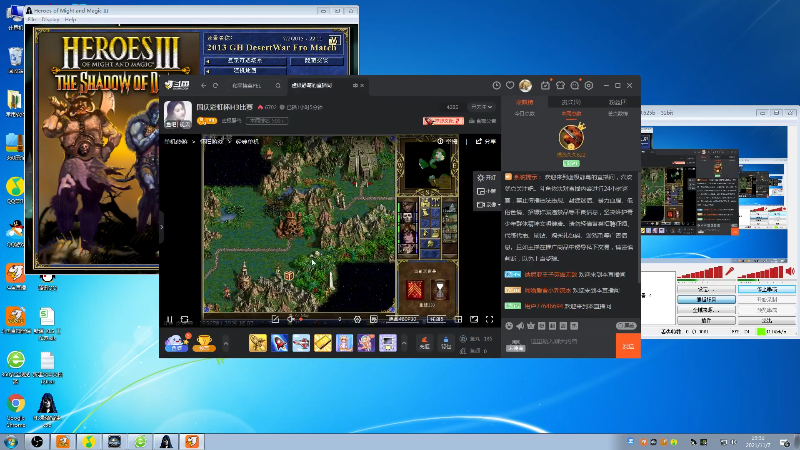Click the crown icon in the chat toolbar

(531, 326)
